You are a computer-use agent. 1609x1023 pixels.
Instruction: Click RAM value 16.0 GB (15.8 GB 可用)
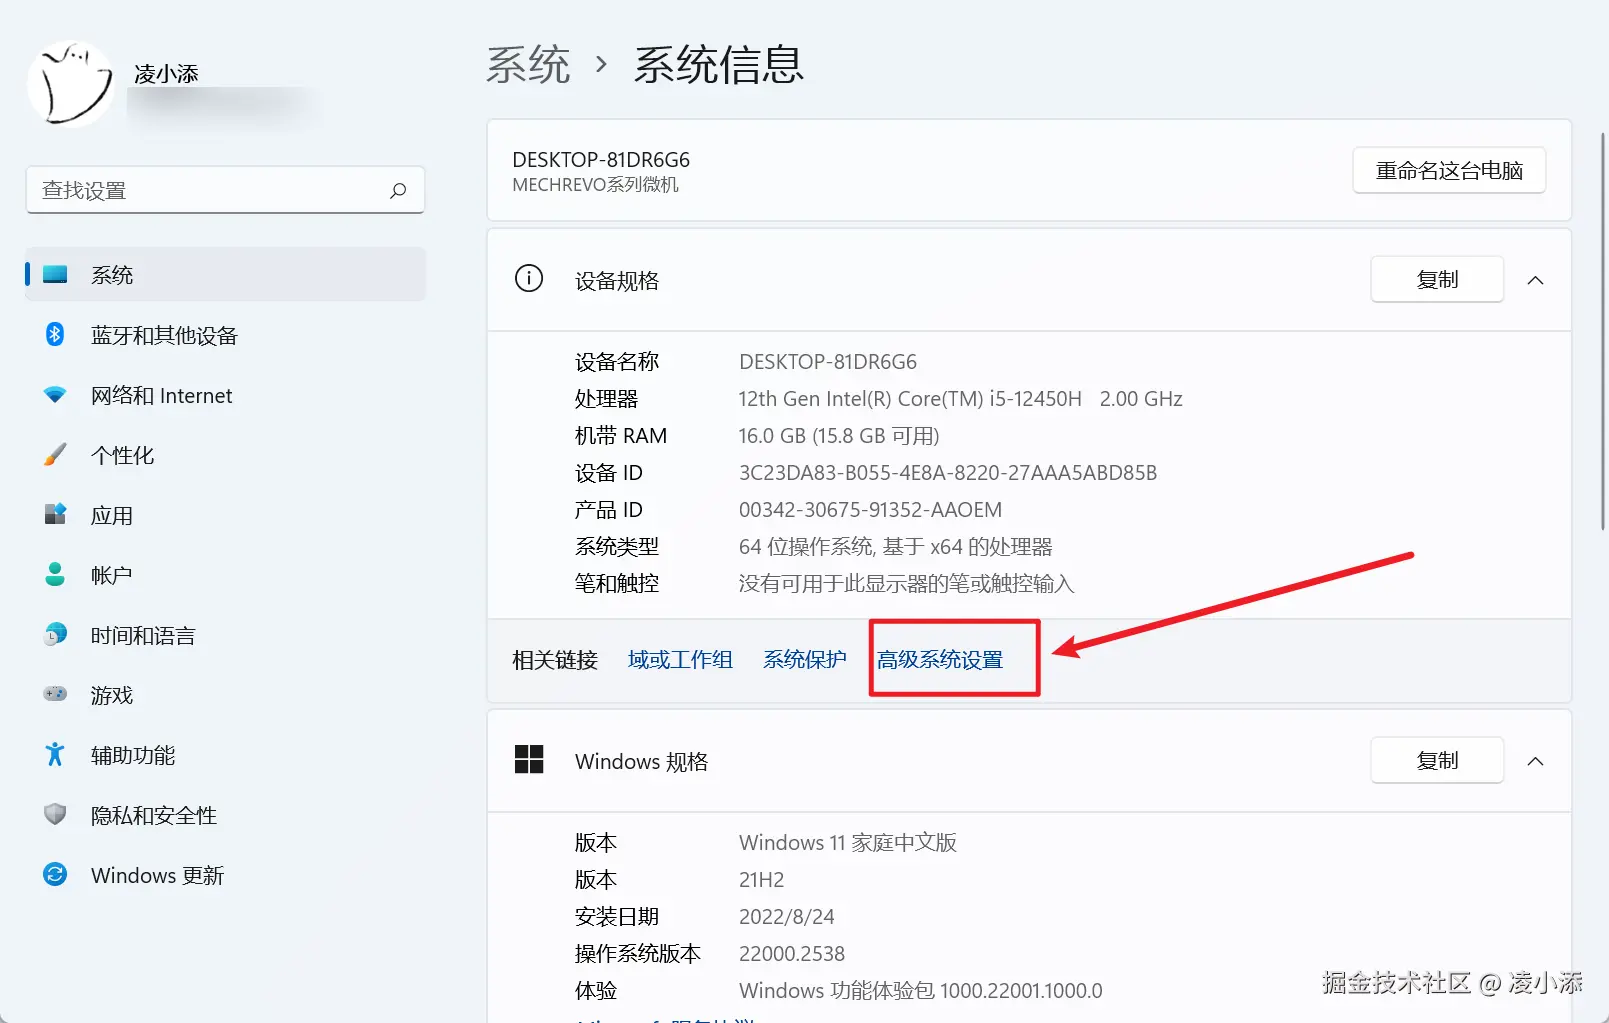click(x=839, y=436)
